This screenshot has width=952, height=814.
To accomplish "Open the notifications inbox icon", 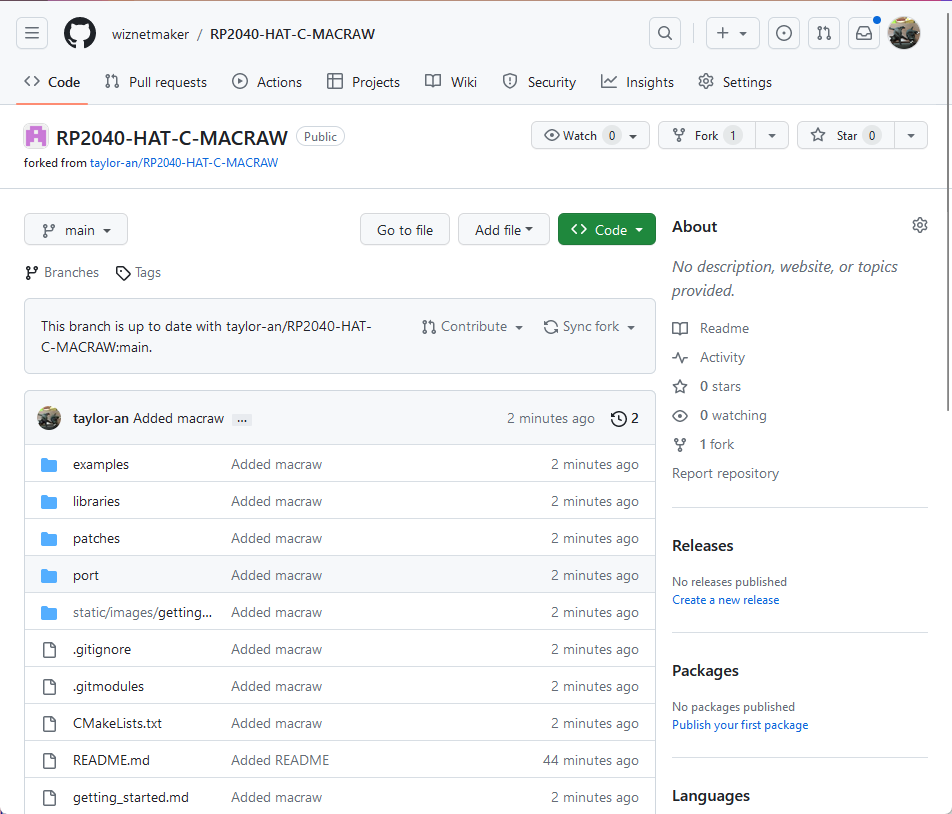I will click(x=864, y=33).
